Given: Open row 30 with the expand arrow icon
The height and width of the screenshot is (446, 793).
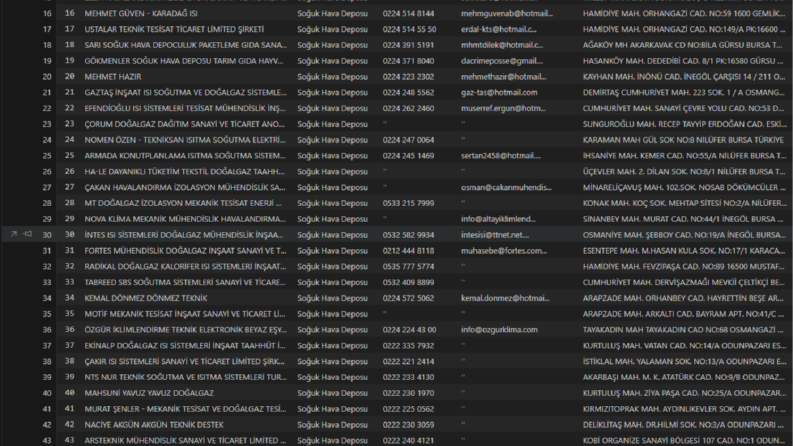Looking at the screenshot, I should coord(14,234).
